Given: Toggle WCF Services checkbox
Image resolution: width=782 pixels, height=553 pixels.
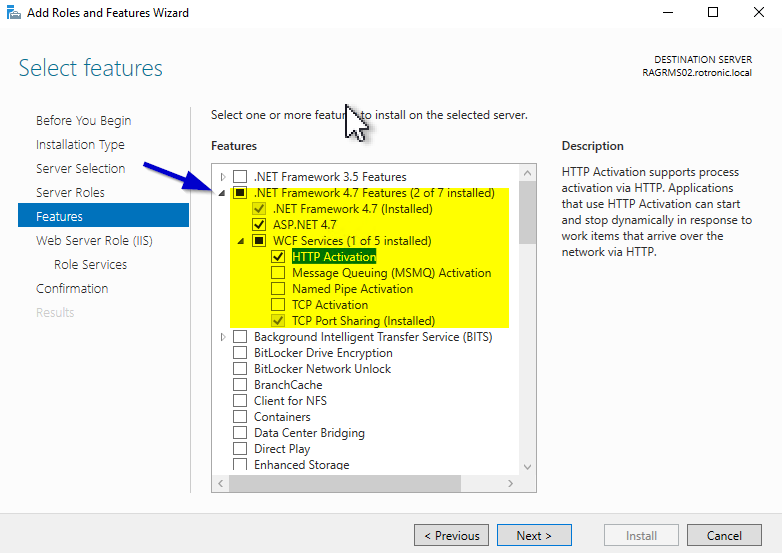Looking at the screenshot, I should click(x=259, y=240).
